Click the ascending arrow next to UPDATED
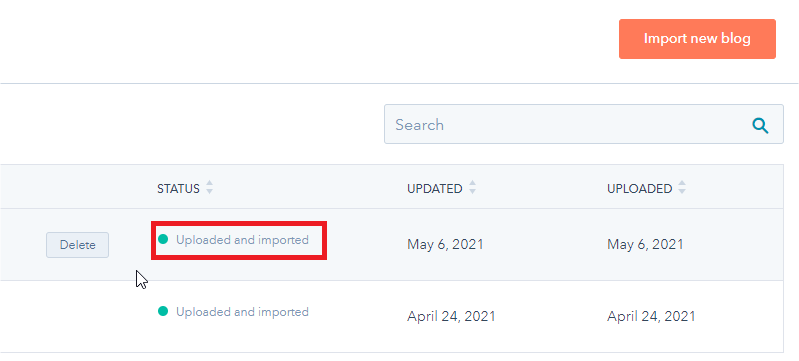This screenshot has width=799, height=361. coord(472,184)
